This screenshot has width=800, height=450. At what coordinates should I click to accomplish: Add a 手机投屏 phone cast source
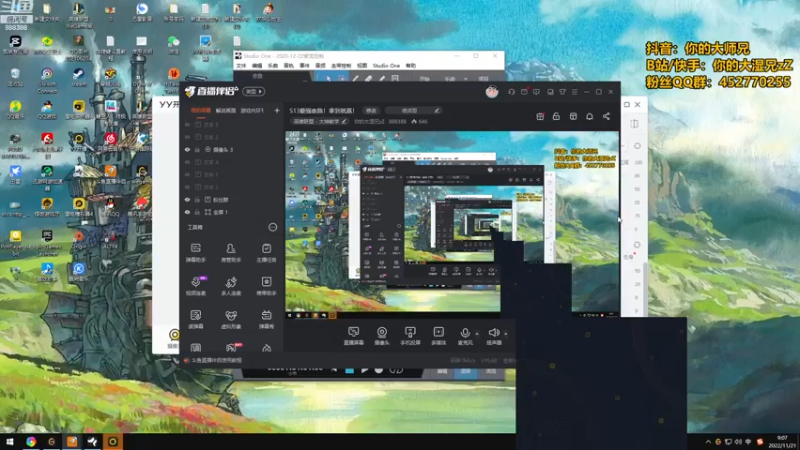tap(410, 336)
